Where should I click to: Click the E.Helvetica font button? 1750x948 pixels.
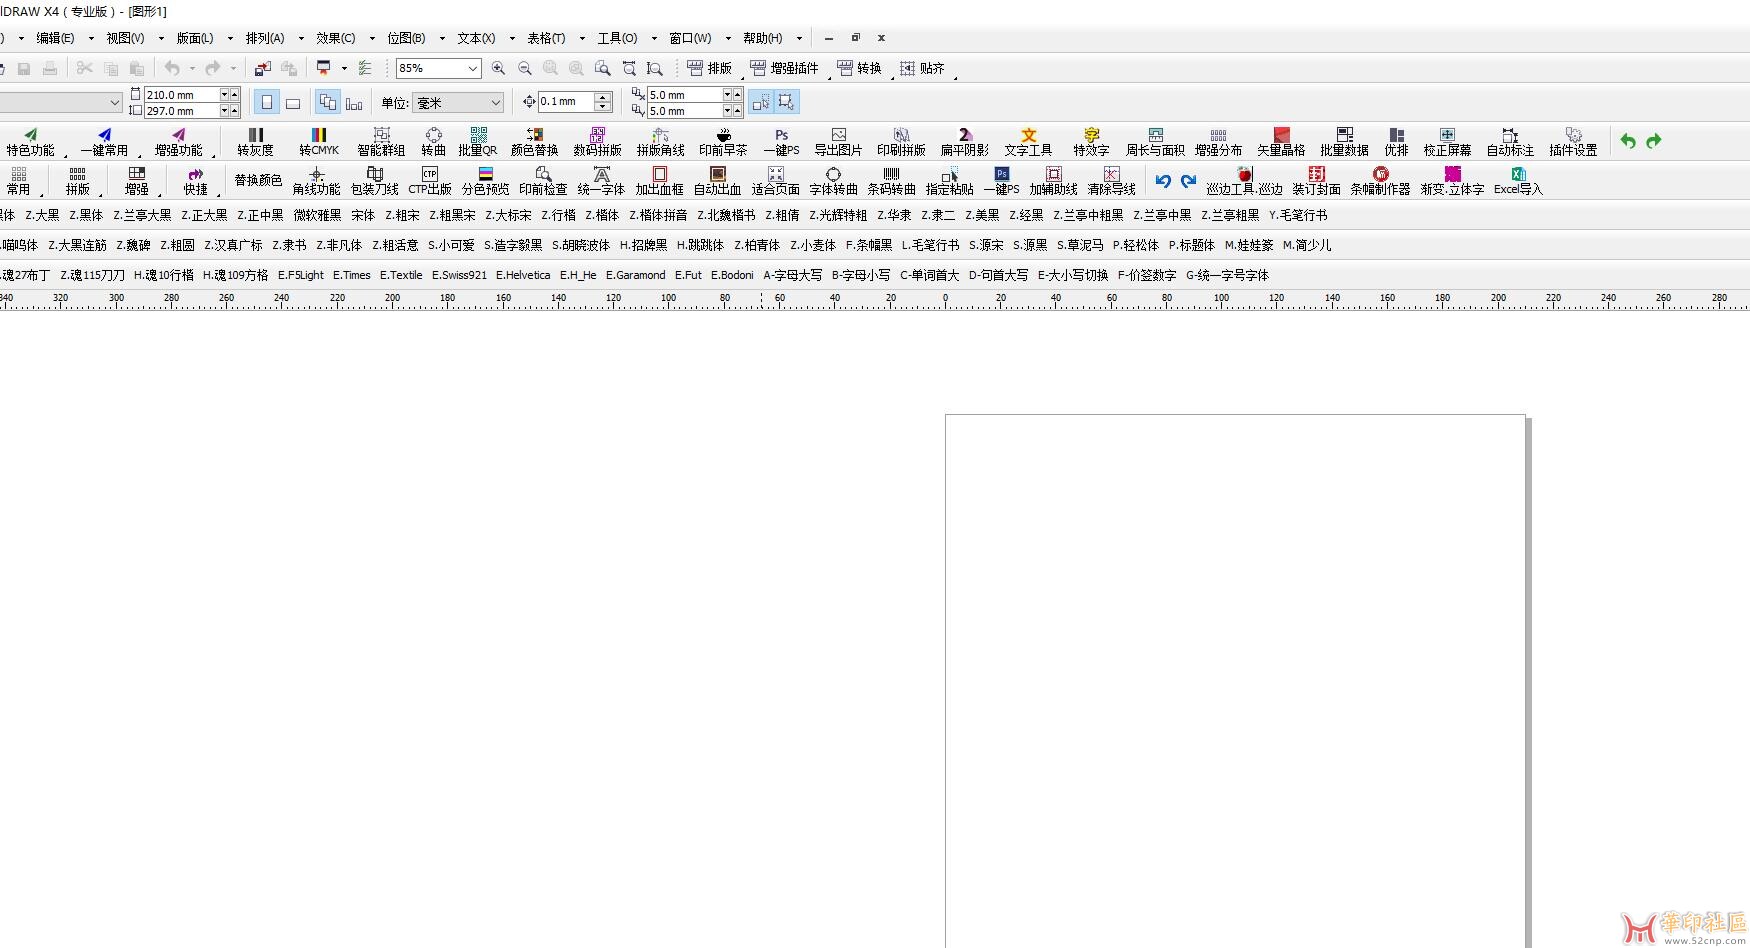coord(523,275)
